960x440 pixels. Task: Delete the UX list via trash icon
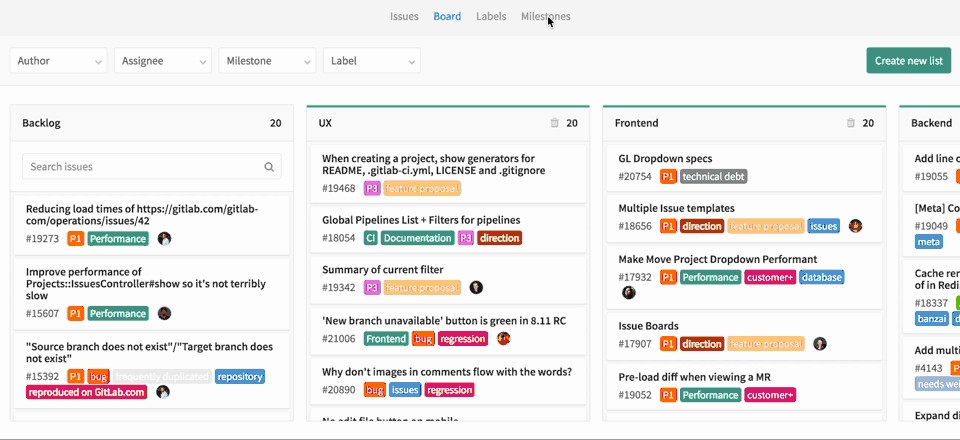click(555, 123)
